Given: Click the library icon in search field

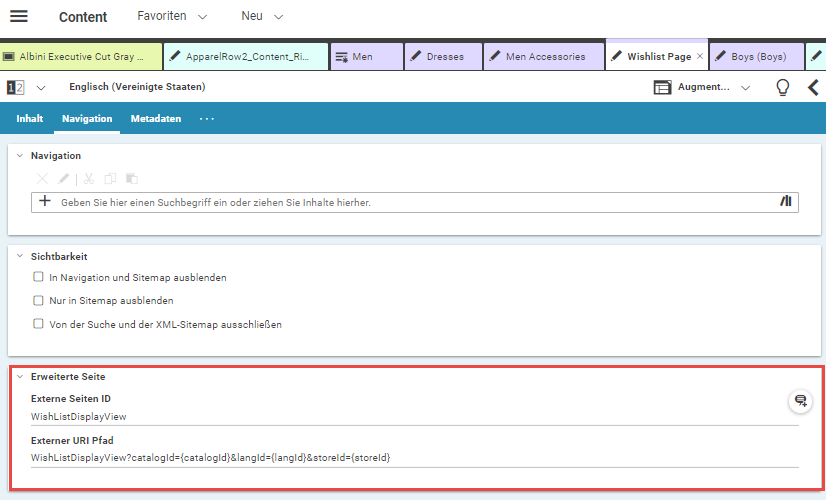Looking at the screenshot, I should [785, 201].
